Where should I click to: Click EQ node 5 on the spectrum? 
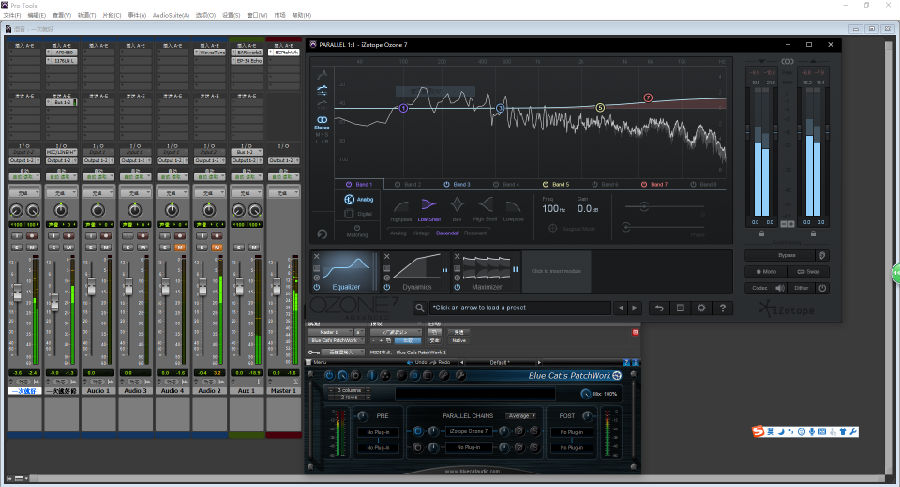(600, 107)
